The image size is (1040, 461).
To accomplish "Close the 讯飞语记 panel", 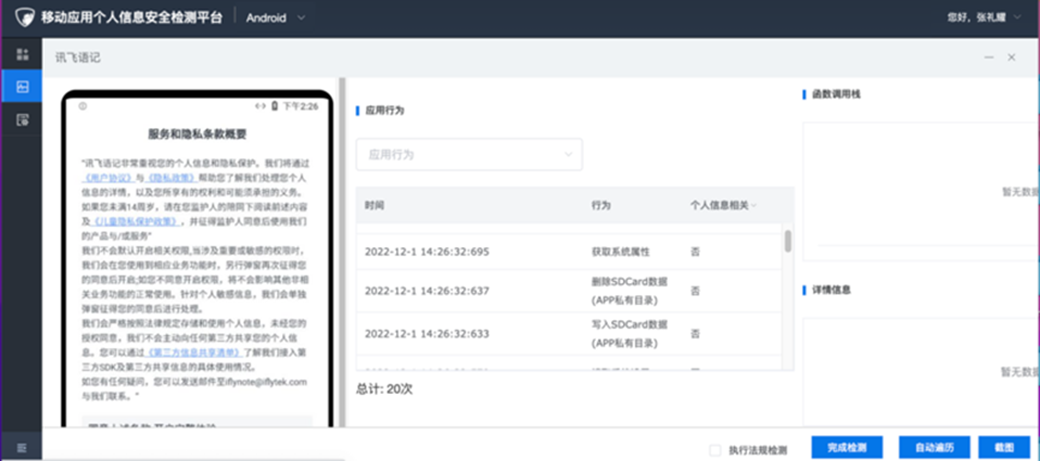I will (x=1011, y=58).
